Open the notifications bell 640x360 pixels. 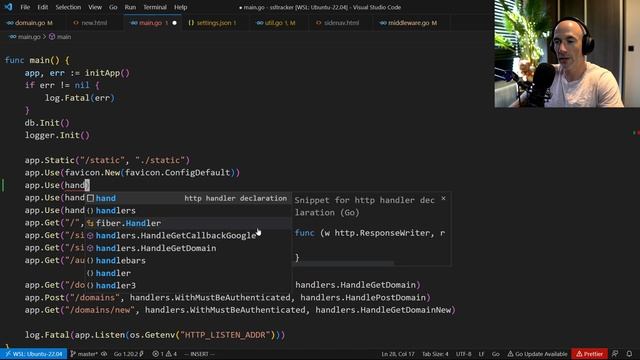(629, 354)
